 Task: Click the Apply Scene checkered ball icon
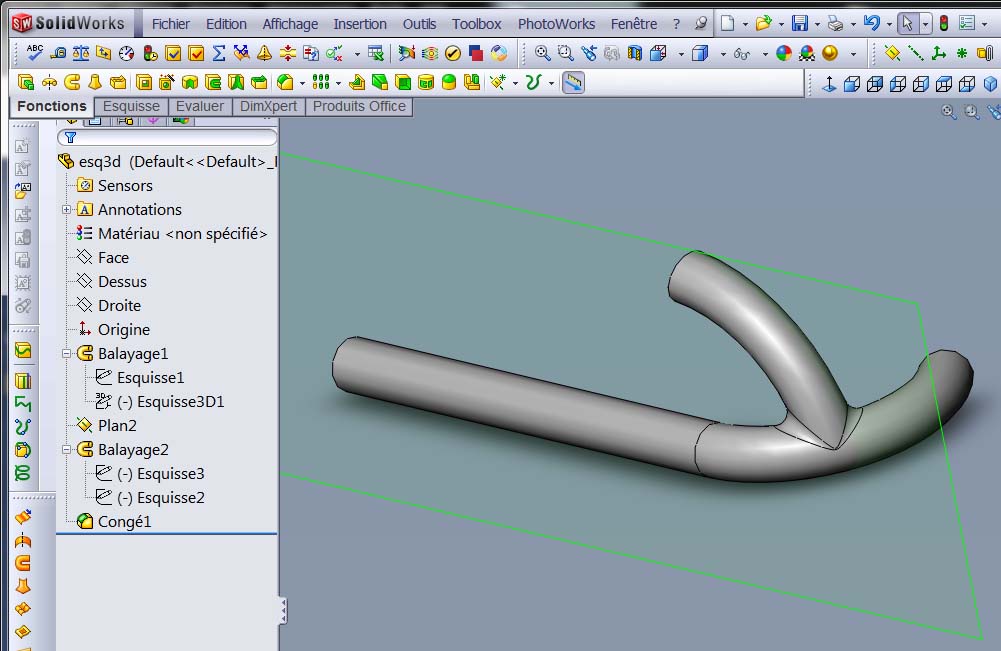click(807, 54)
